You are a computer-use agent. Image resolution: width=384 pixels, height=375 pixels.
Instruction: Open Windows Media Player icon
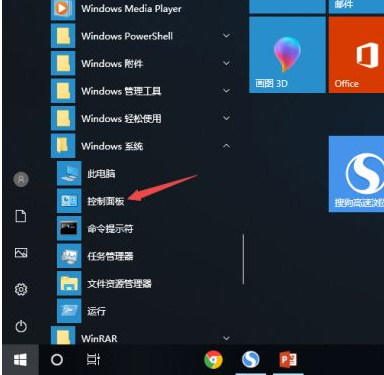coord(63,9)
